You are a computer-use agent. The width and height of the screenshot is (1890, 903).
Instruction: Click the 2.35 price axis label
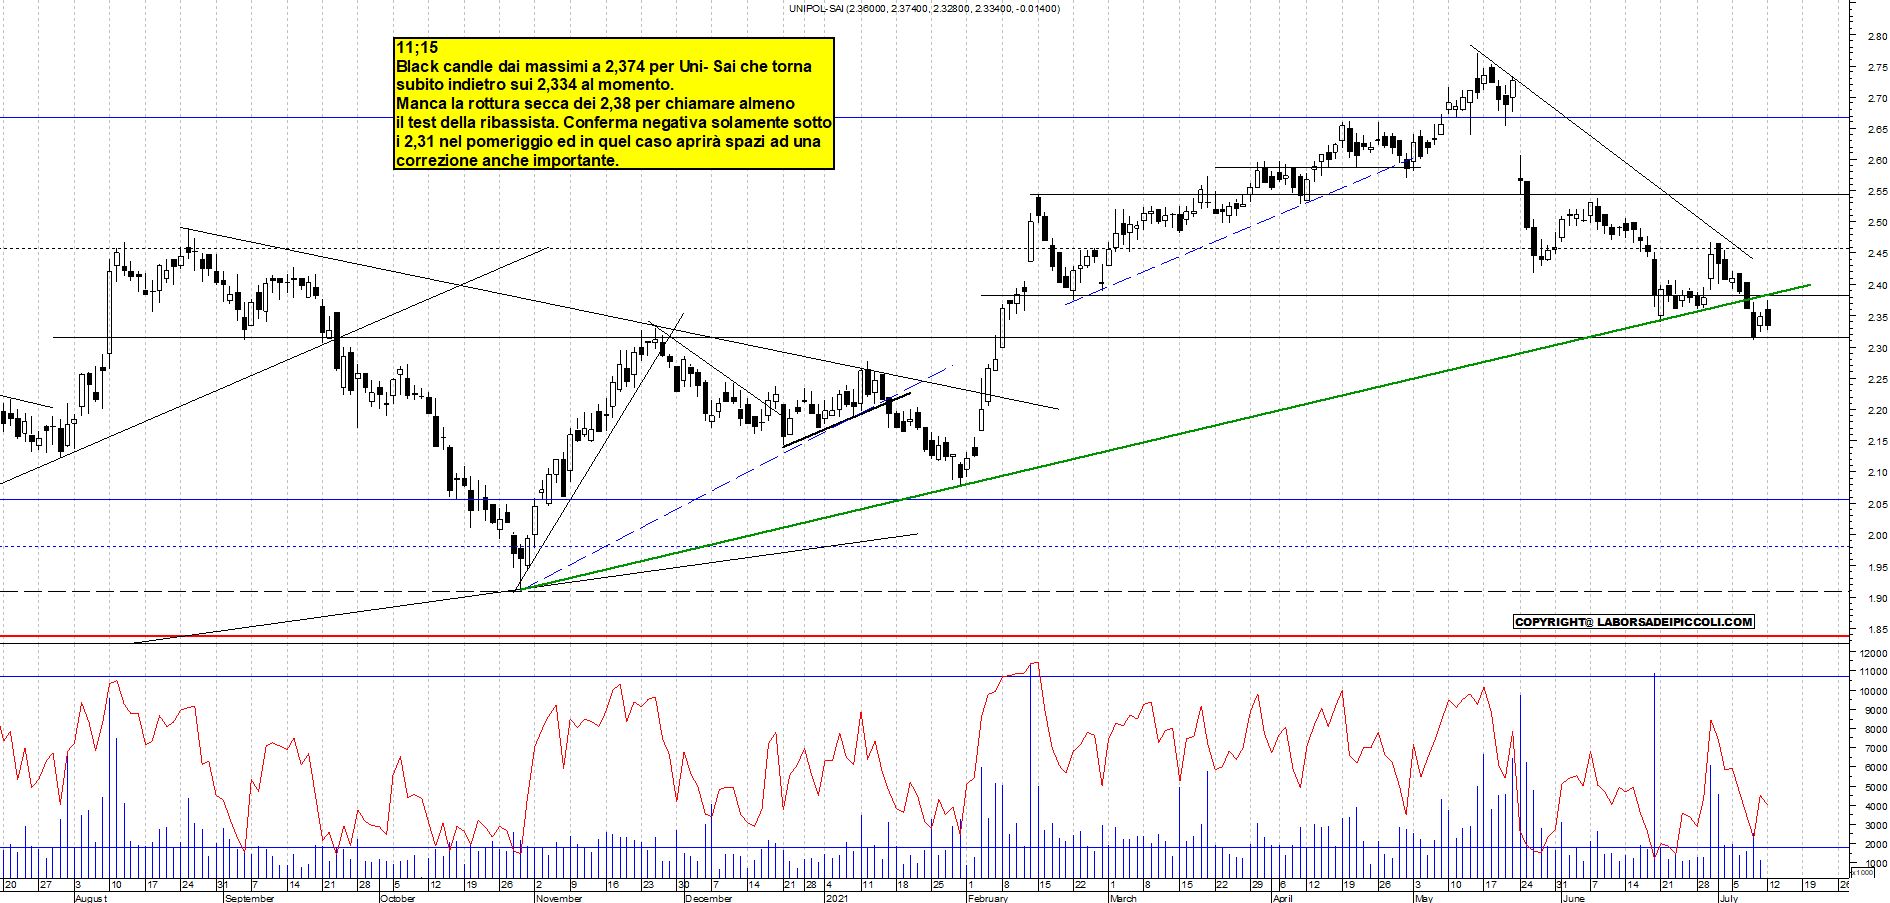pyautogui.click(x=1876, y=318)
